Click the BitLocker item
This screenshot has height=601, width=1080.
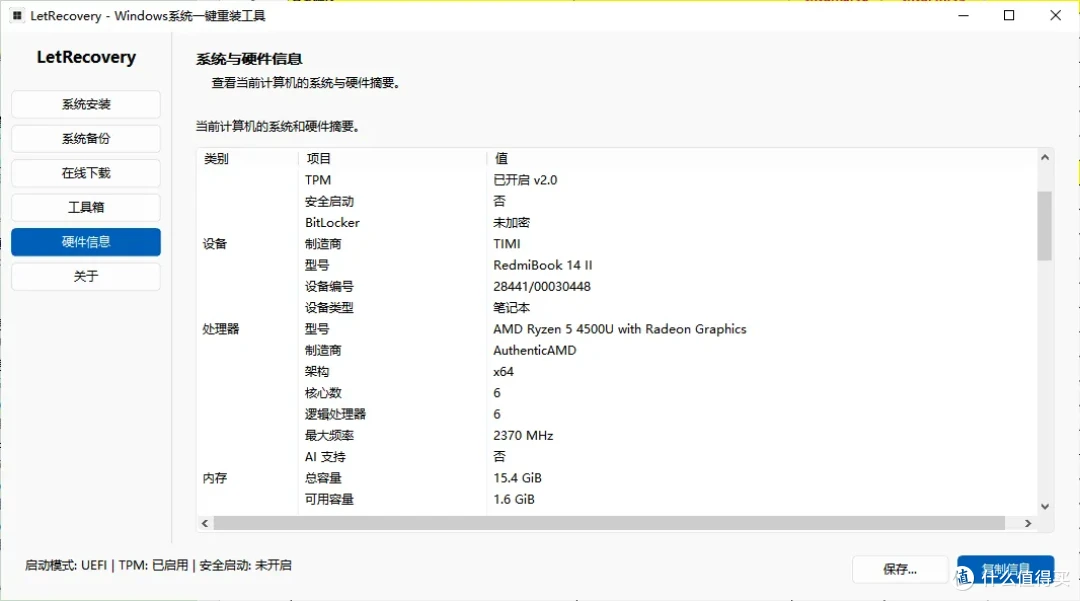[332, 222]
